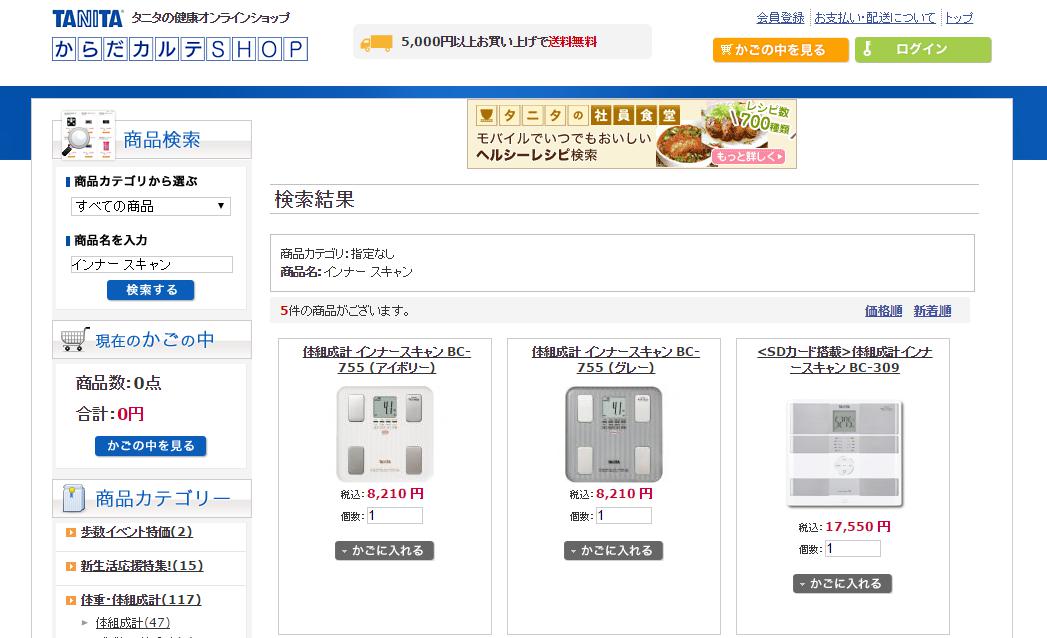Open the 新生活応援特集!(15) category
1047x638 pixels.
coord(141,566)
